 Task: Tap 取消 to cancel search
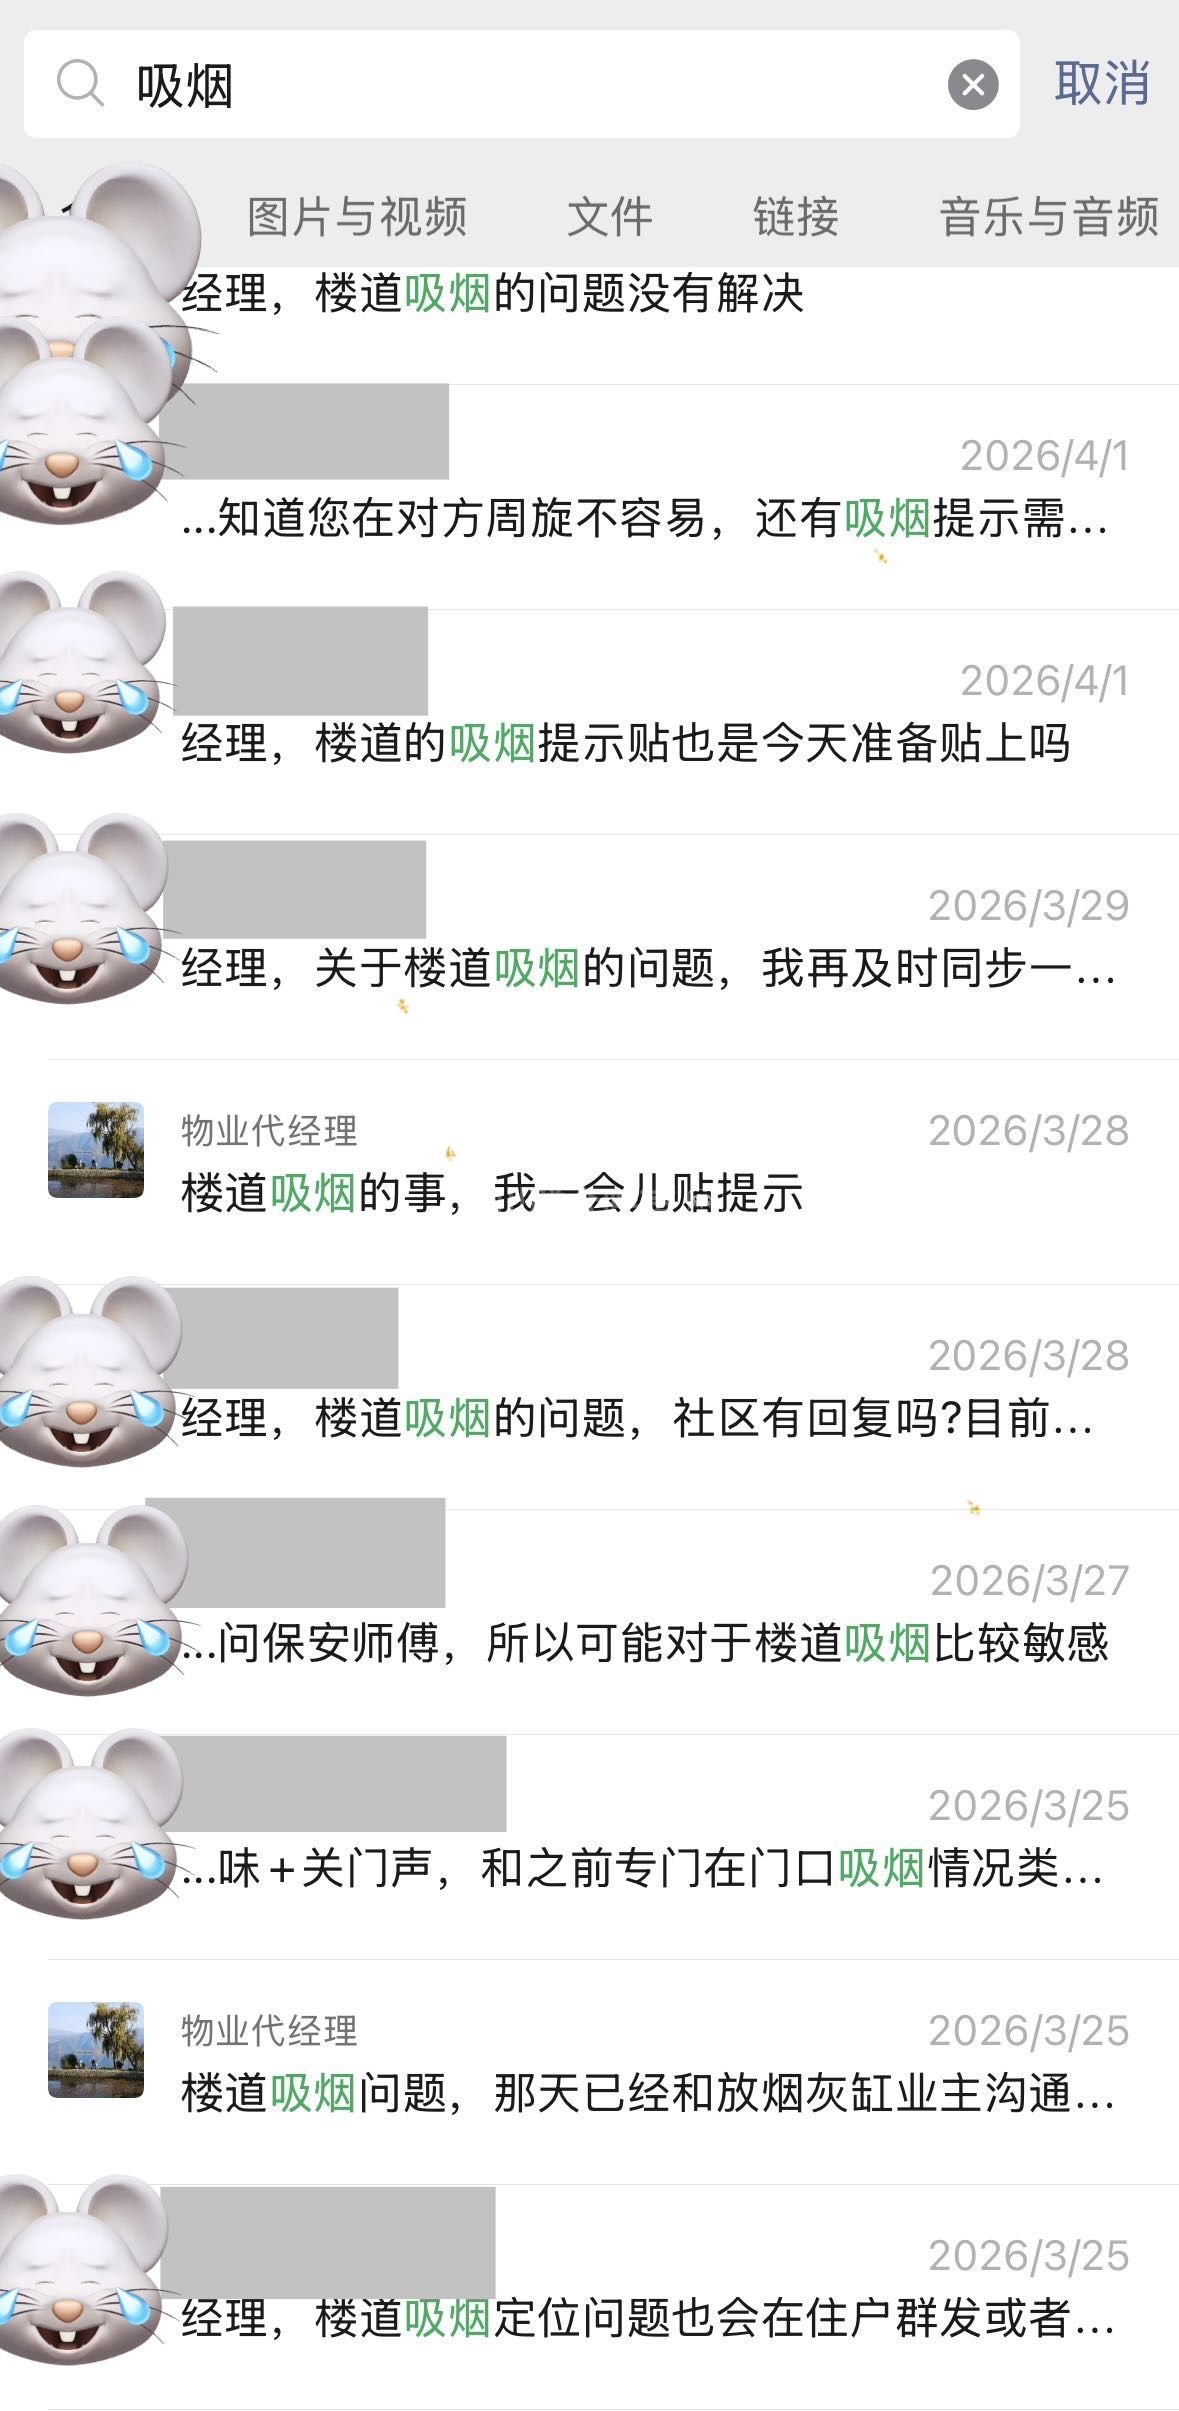click(x=1101, y=83)
